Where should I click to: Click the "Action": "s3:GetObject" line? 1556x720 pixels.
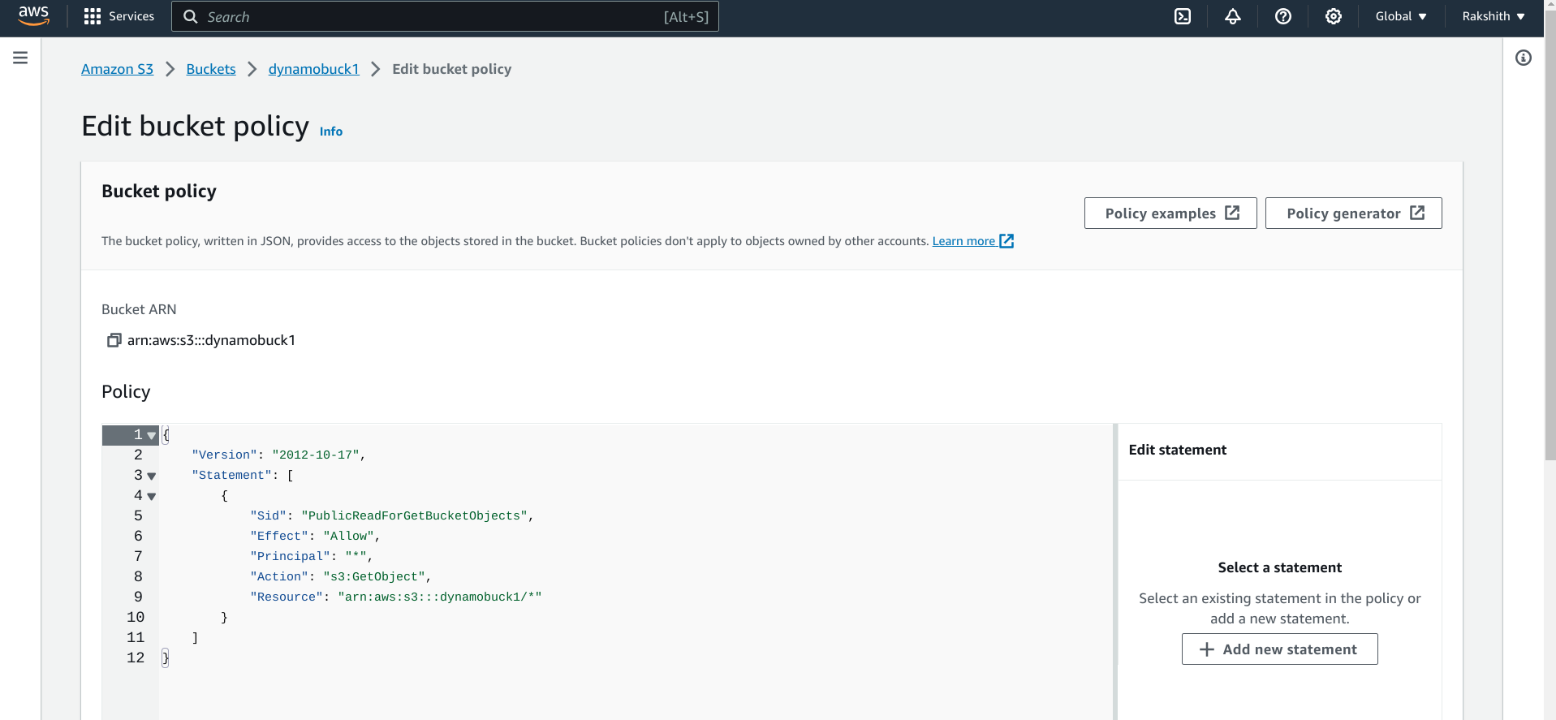[342, 577]
